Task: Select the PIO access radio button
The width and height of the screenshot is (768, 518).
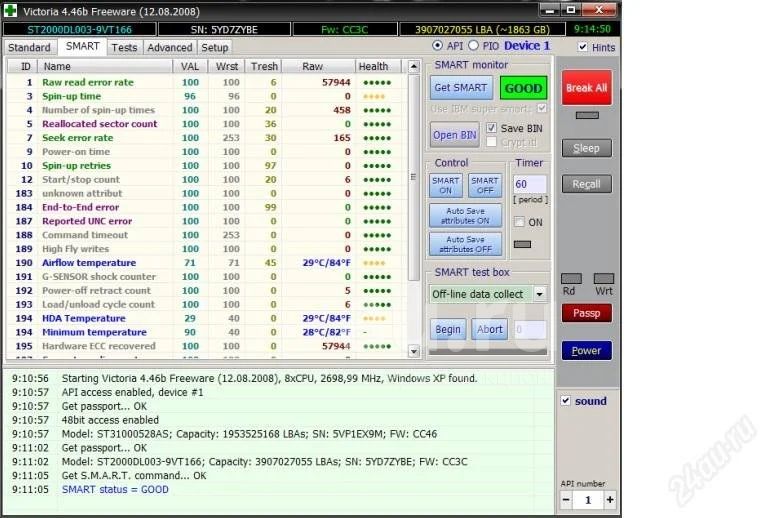Action: [x=473, y=46]
